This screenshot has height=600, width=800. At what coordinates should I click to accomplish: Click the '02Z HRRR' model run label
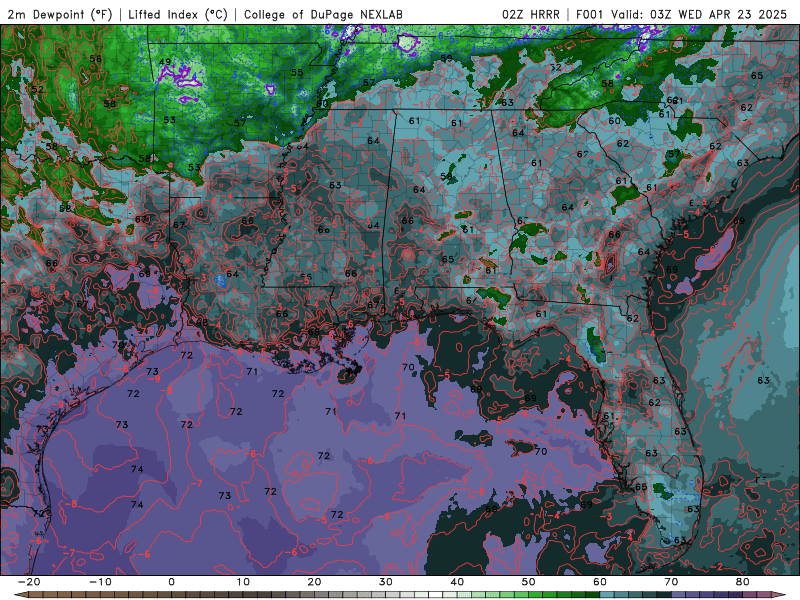pyautogui.click(x=531, y=14)
